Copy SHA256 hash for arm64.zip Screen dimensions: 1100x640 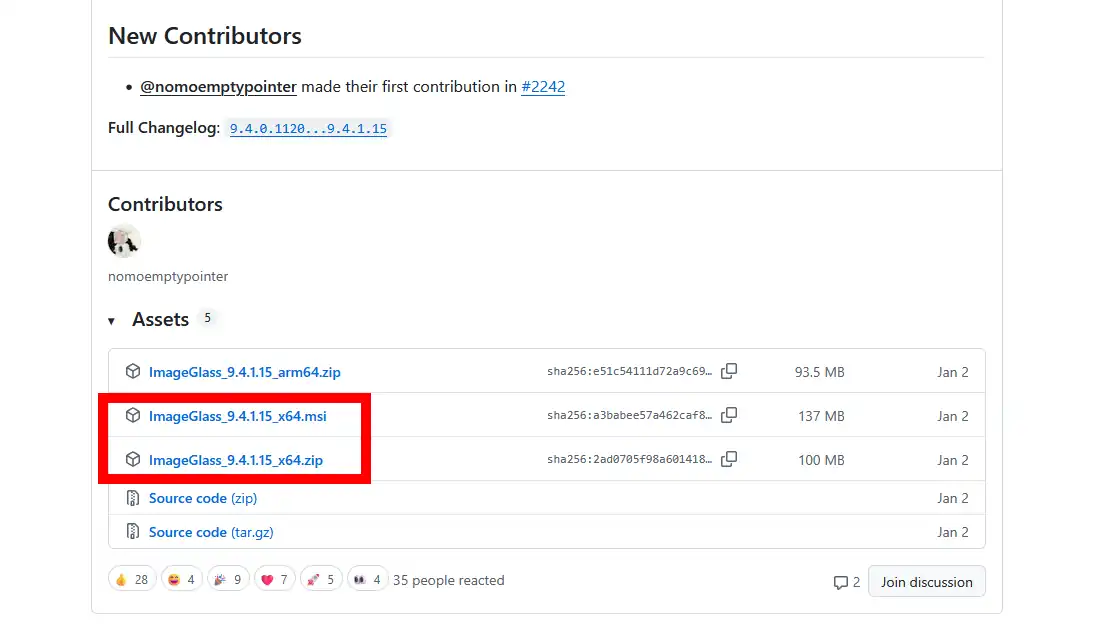(x=729, y=372)
